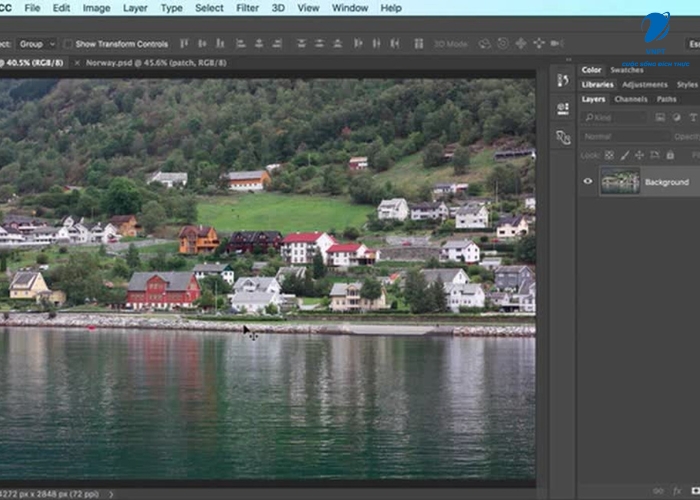Open the Select menu

(x=209, y=8)
